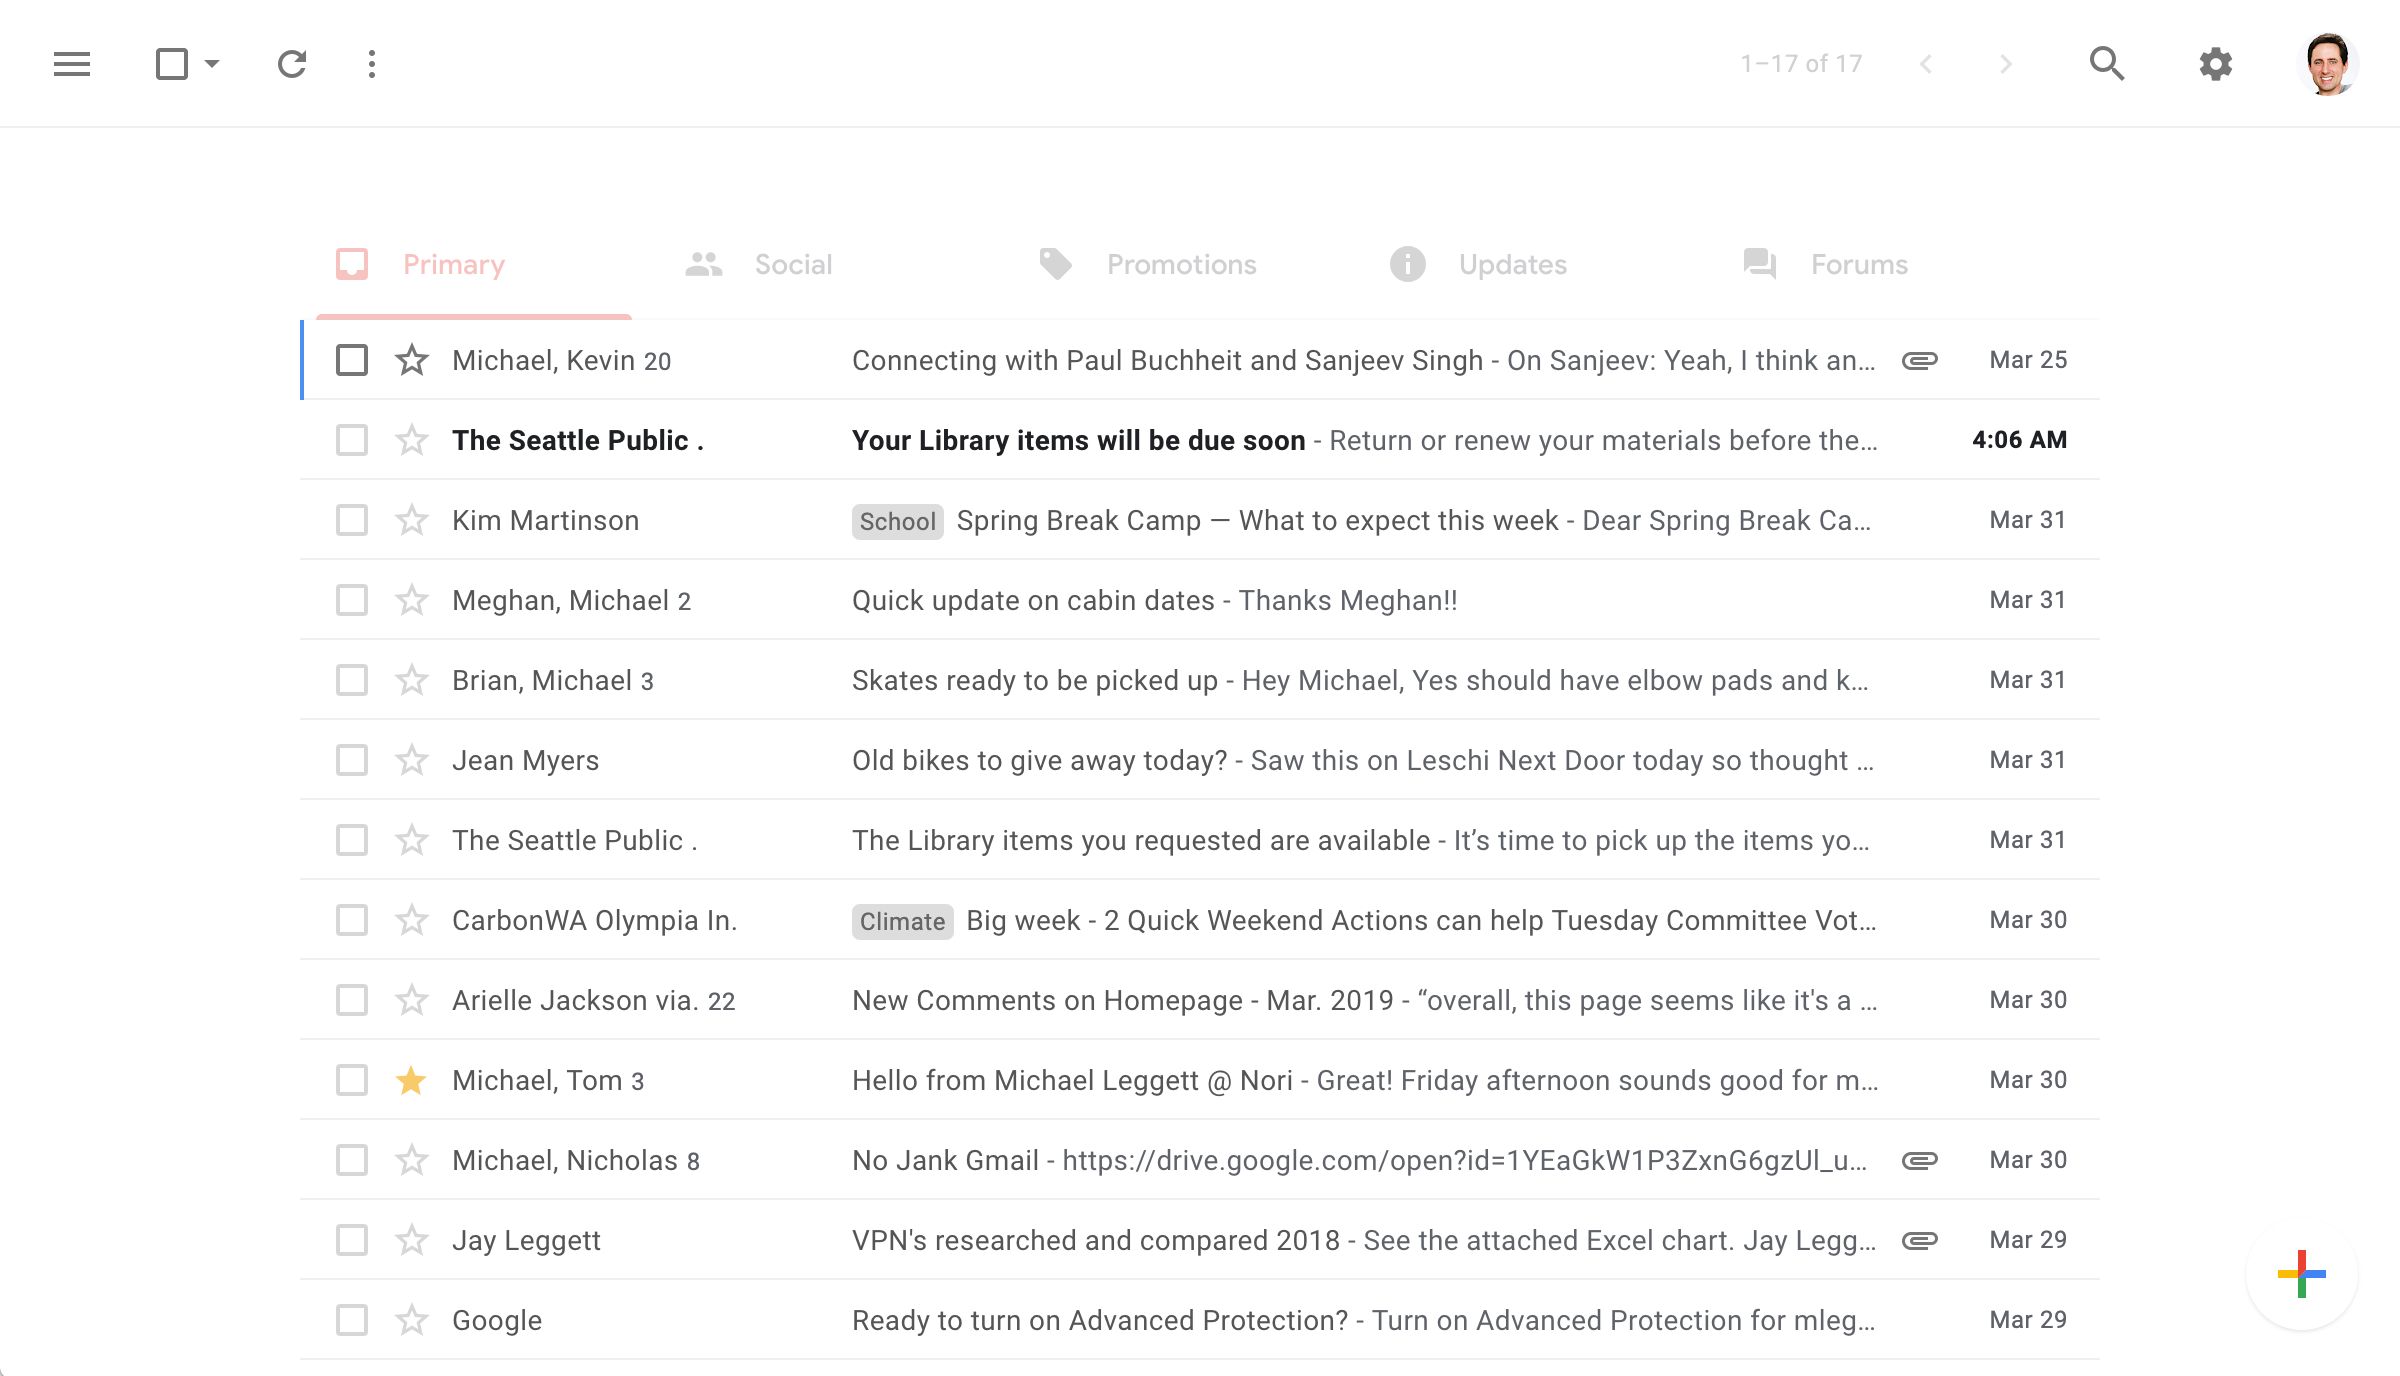Check the Jean Myers email row
Image resolution: width=2400 pixels, height=1376 pixels.
coord(351,760)
